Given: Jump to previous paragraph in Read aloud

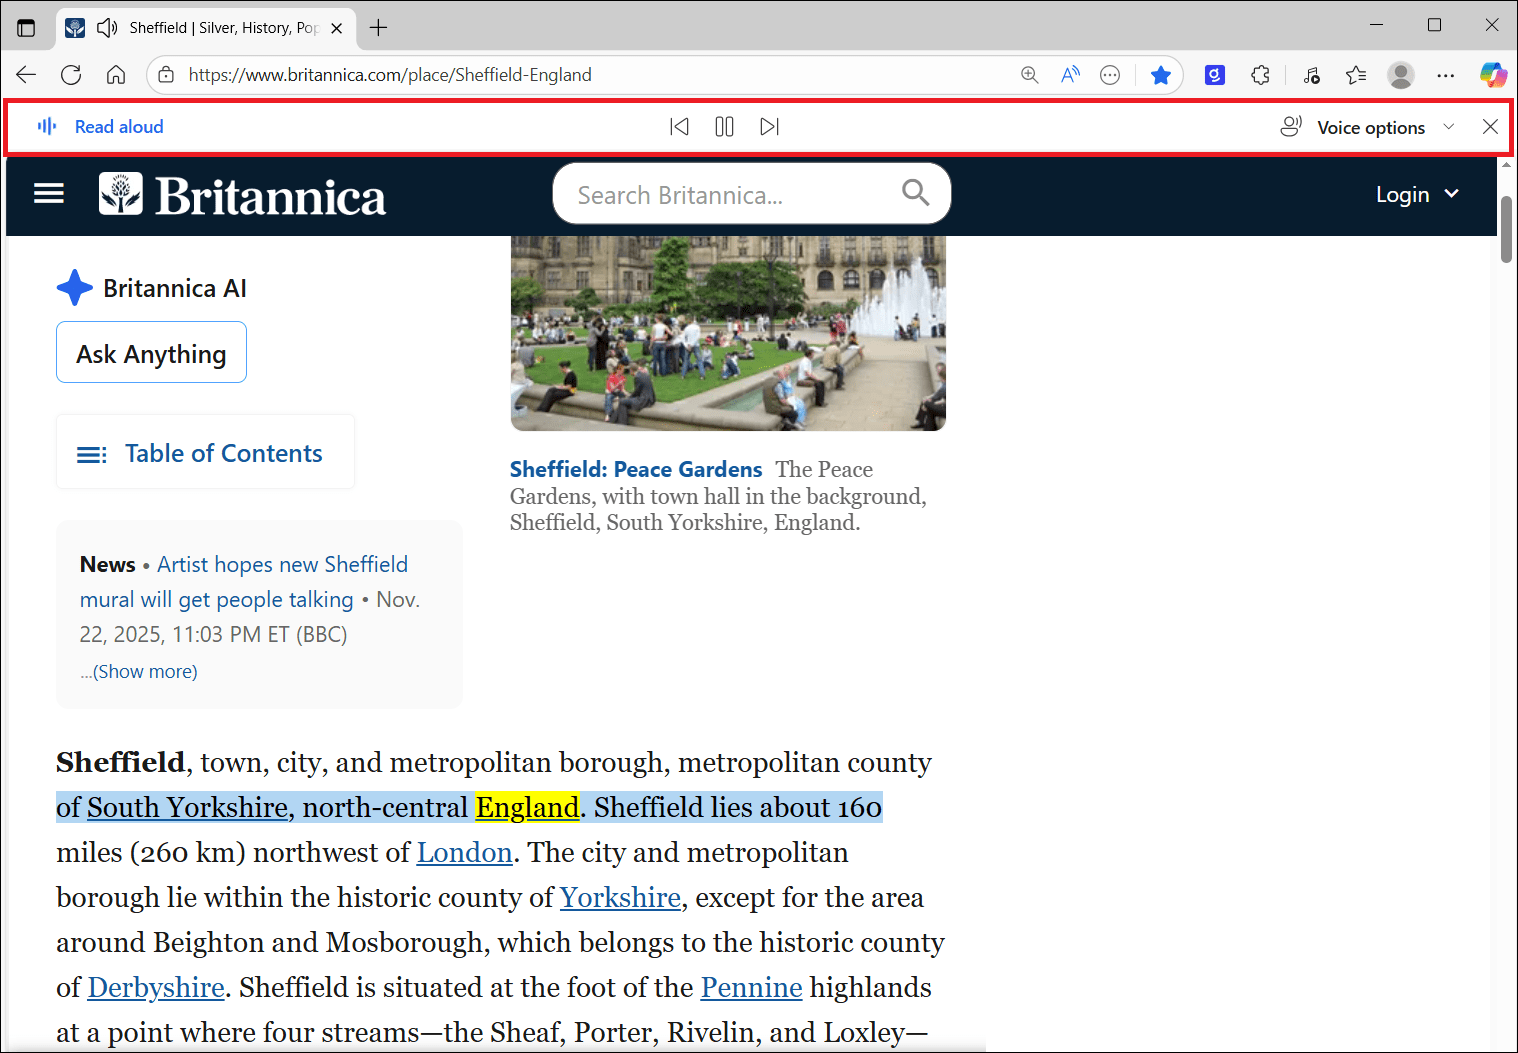Looking at the screenshot, I should pyautogui.click(x=679, y=126).
